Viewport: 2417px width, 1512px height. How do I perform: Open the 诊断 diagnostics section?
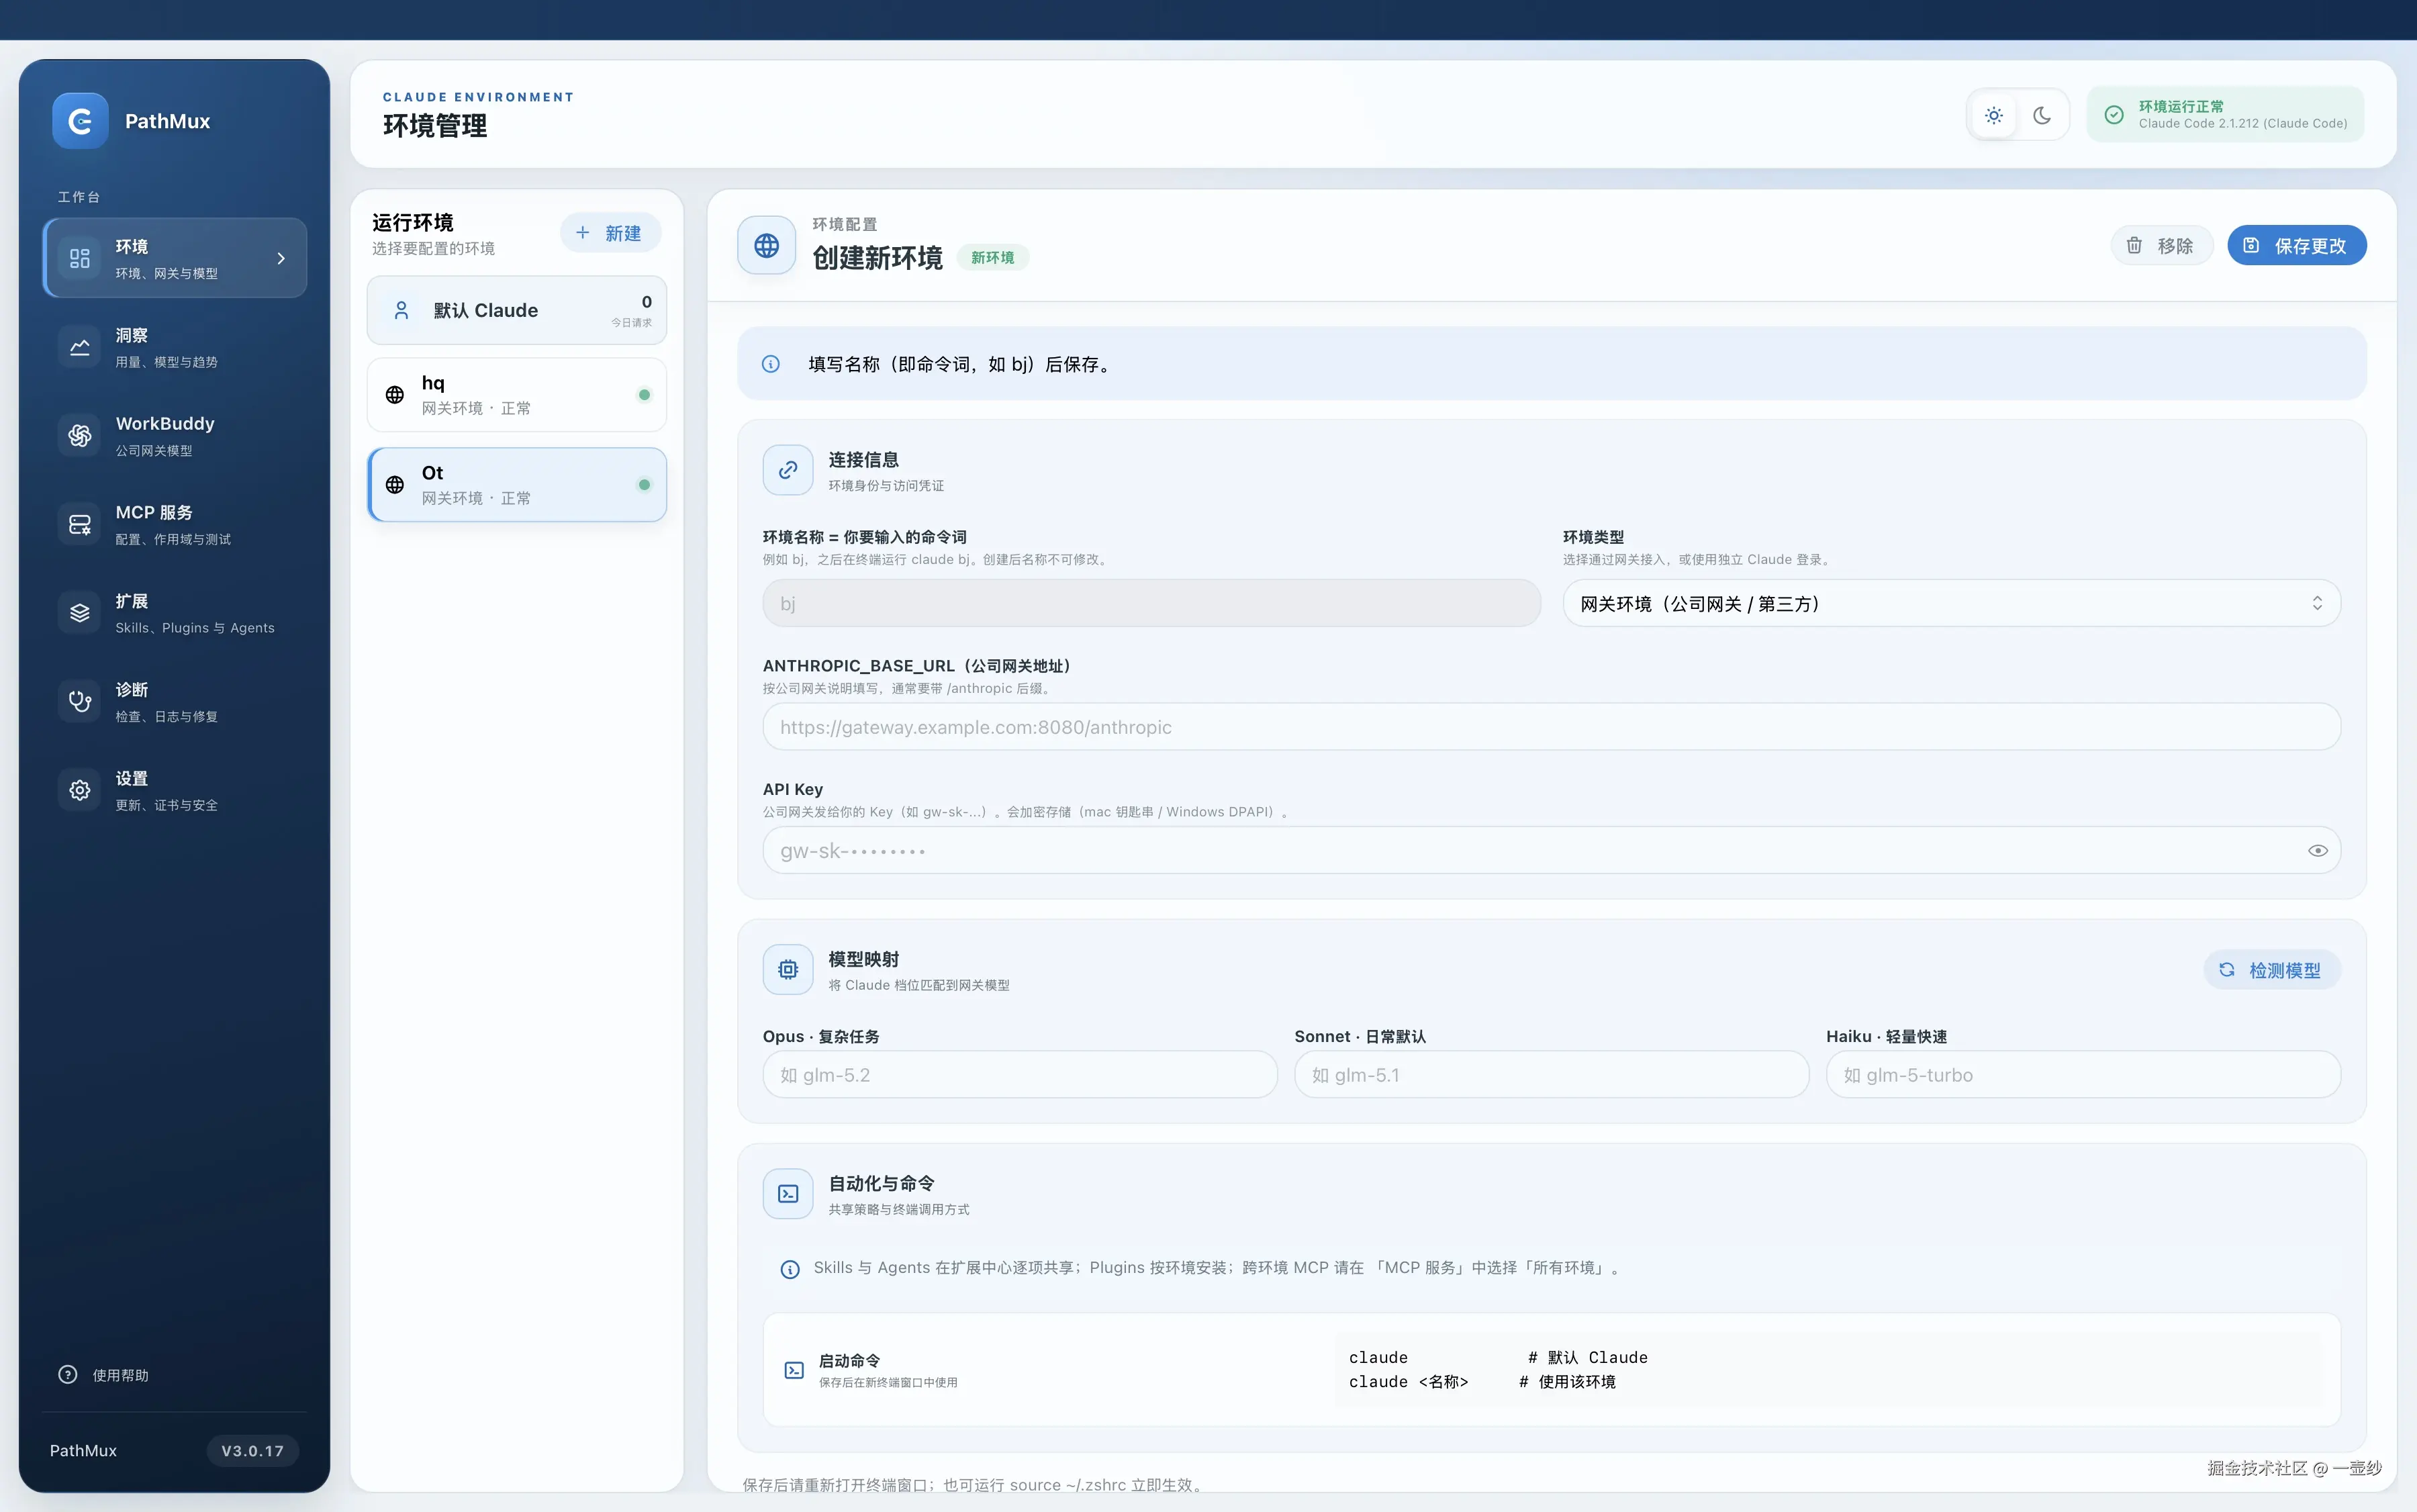(175, 701)
